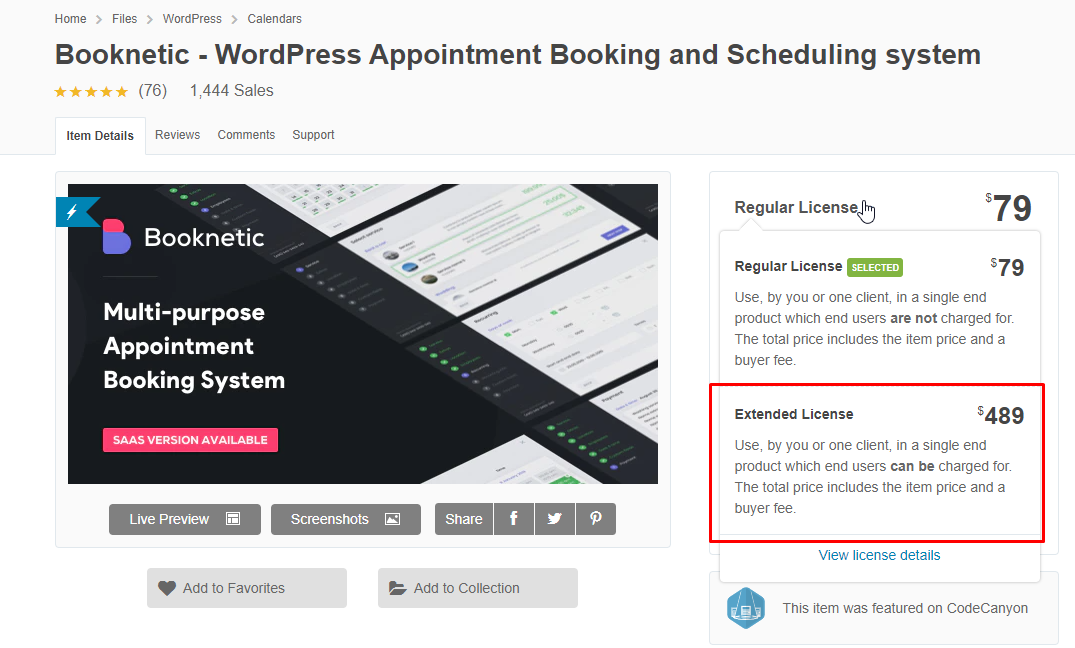Click Add to Favorites button

[247, 588]
